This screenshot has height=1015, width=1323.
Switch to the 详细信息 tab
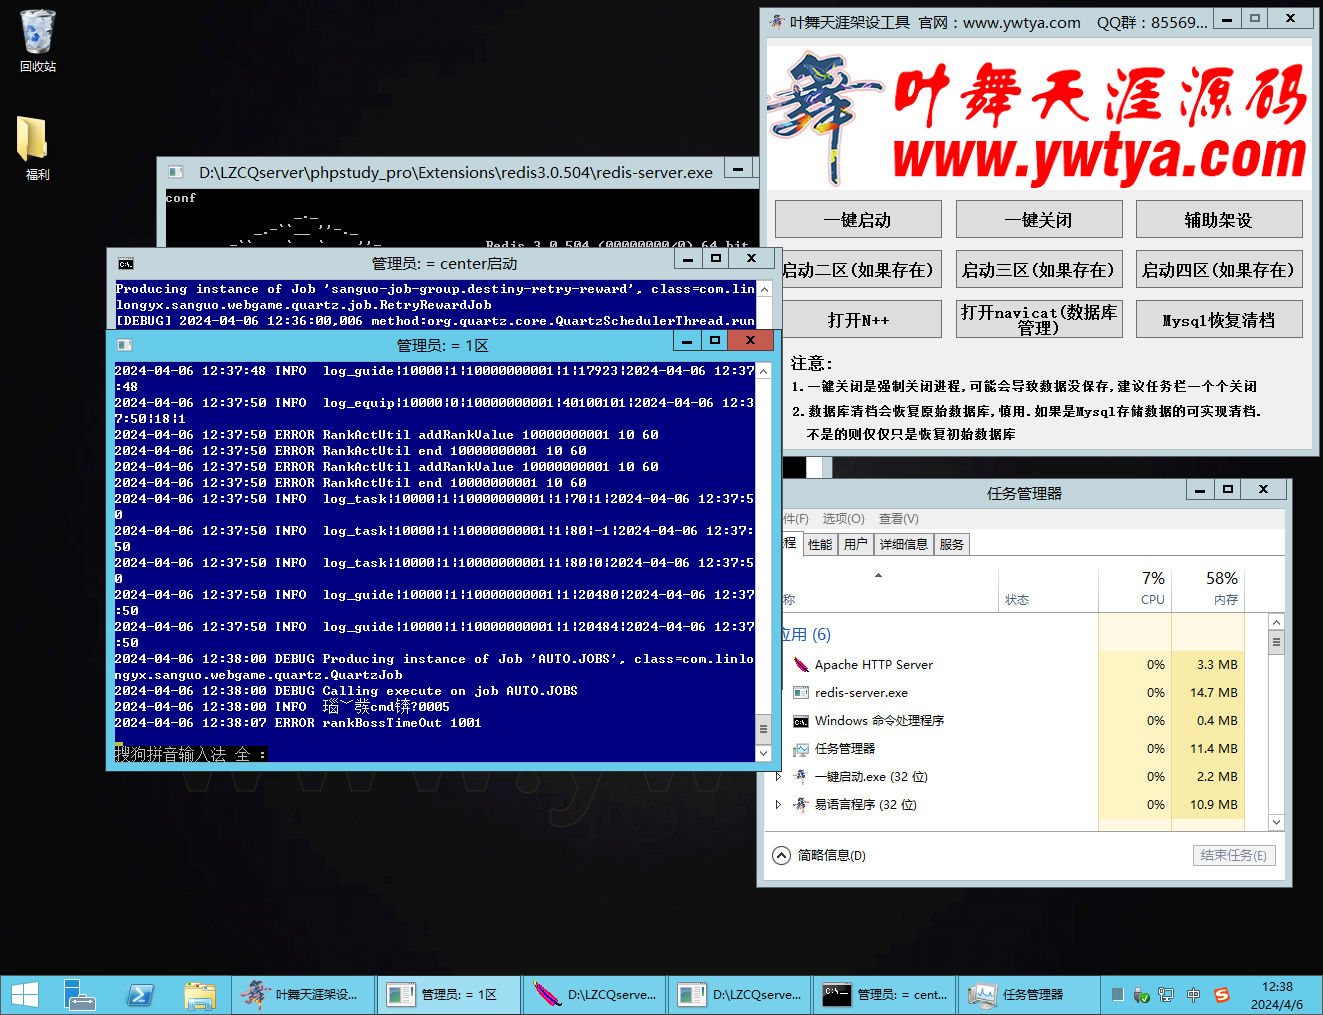[904, 544]
